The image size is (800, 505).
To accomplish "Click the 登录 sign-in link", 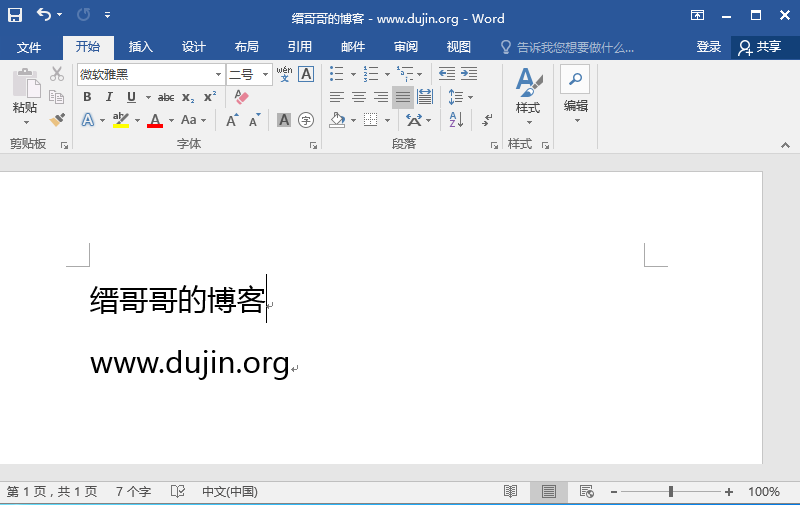I will [x=709, y=47].
